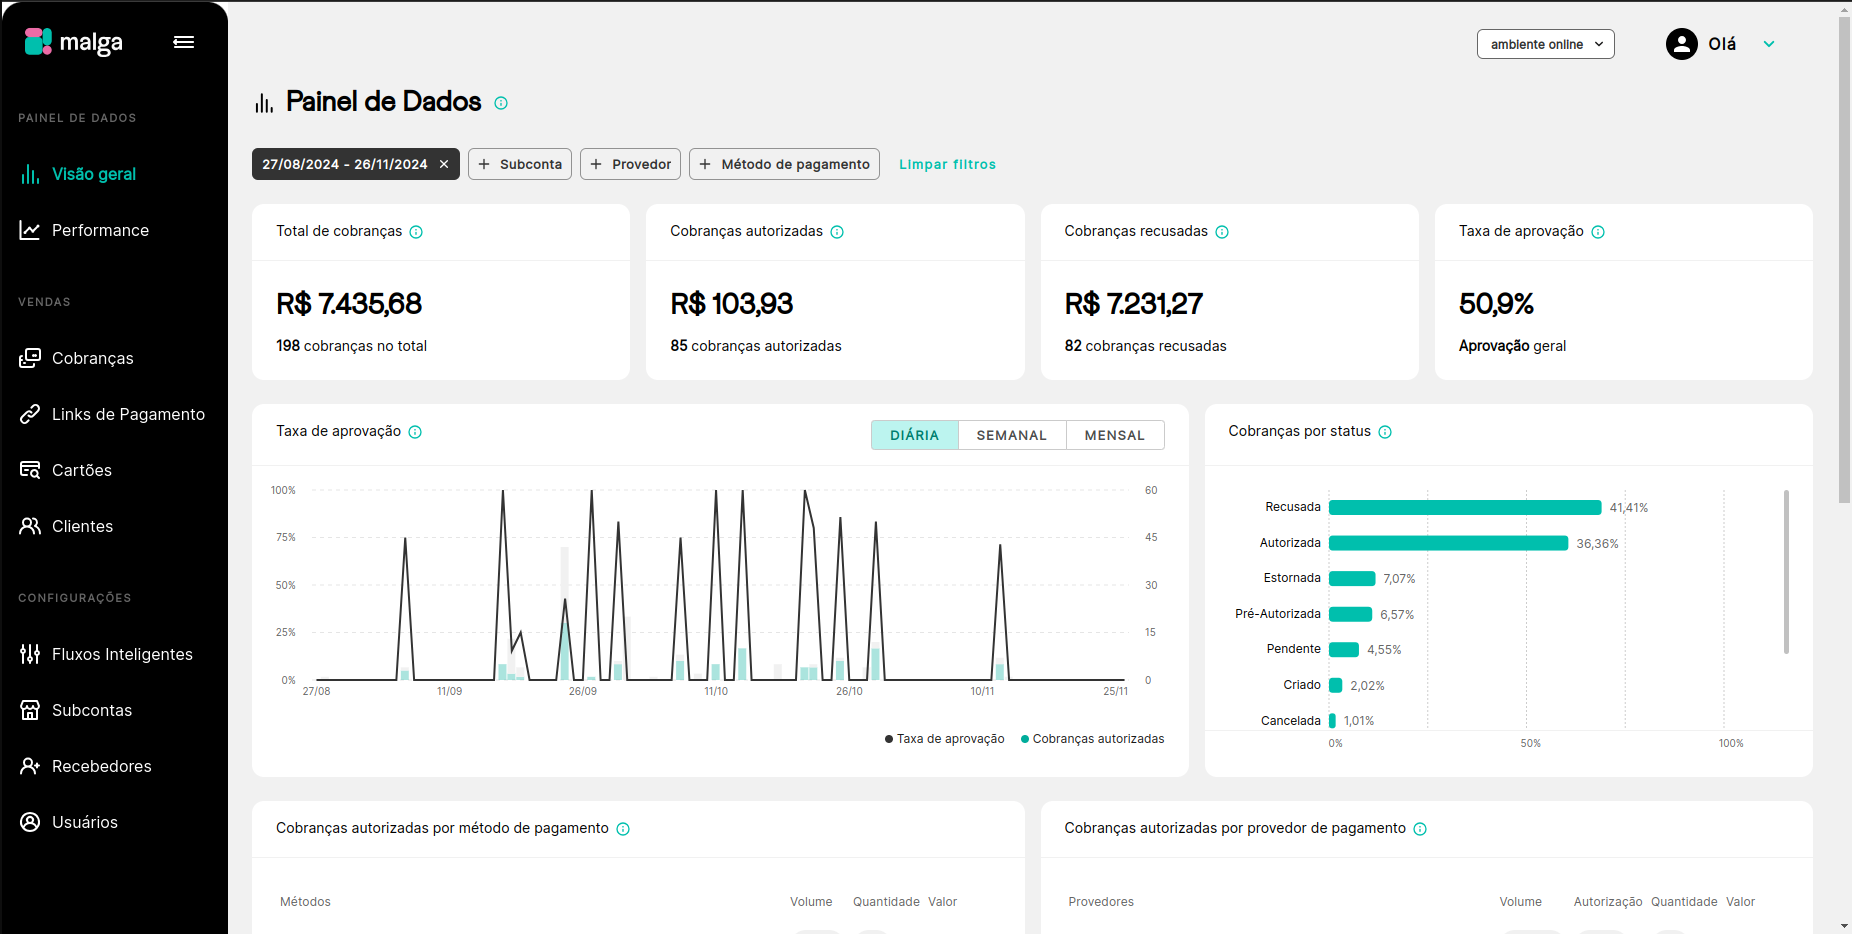Open the ambiente online dropdown
The width and height of the screenshot is (1852, 934).
(1546, 44)
